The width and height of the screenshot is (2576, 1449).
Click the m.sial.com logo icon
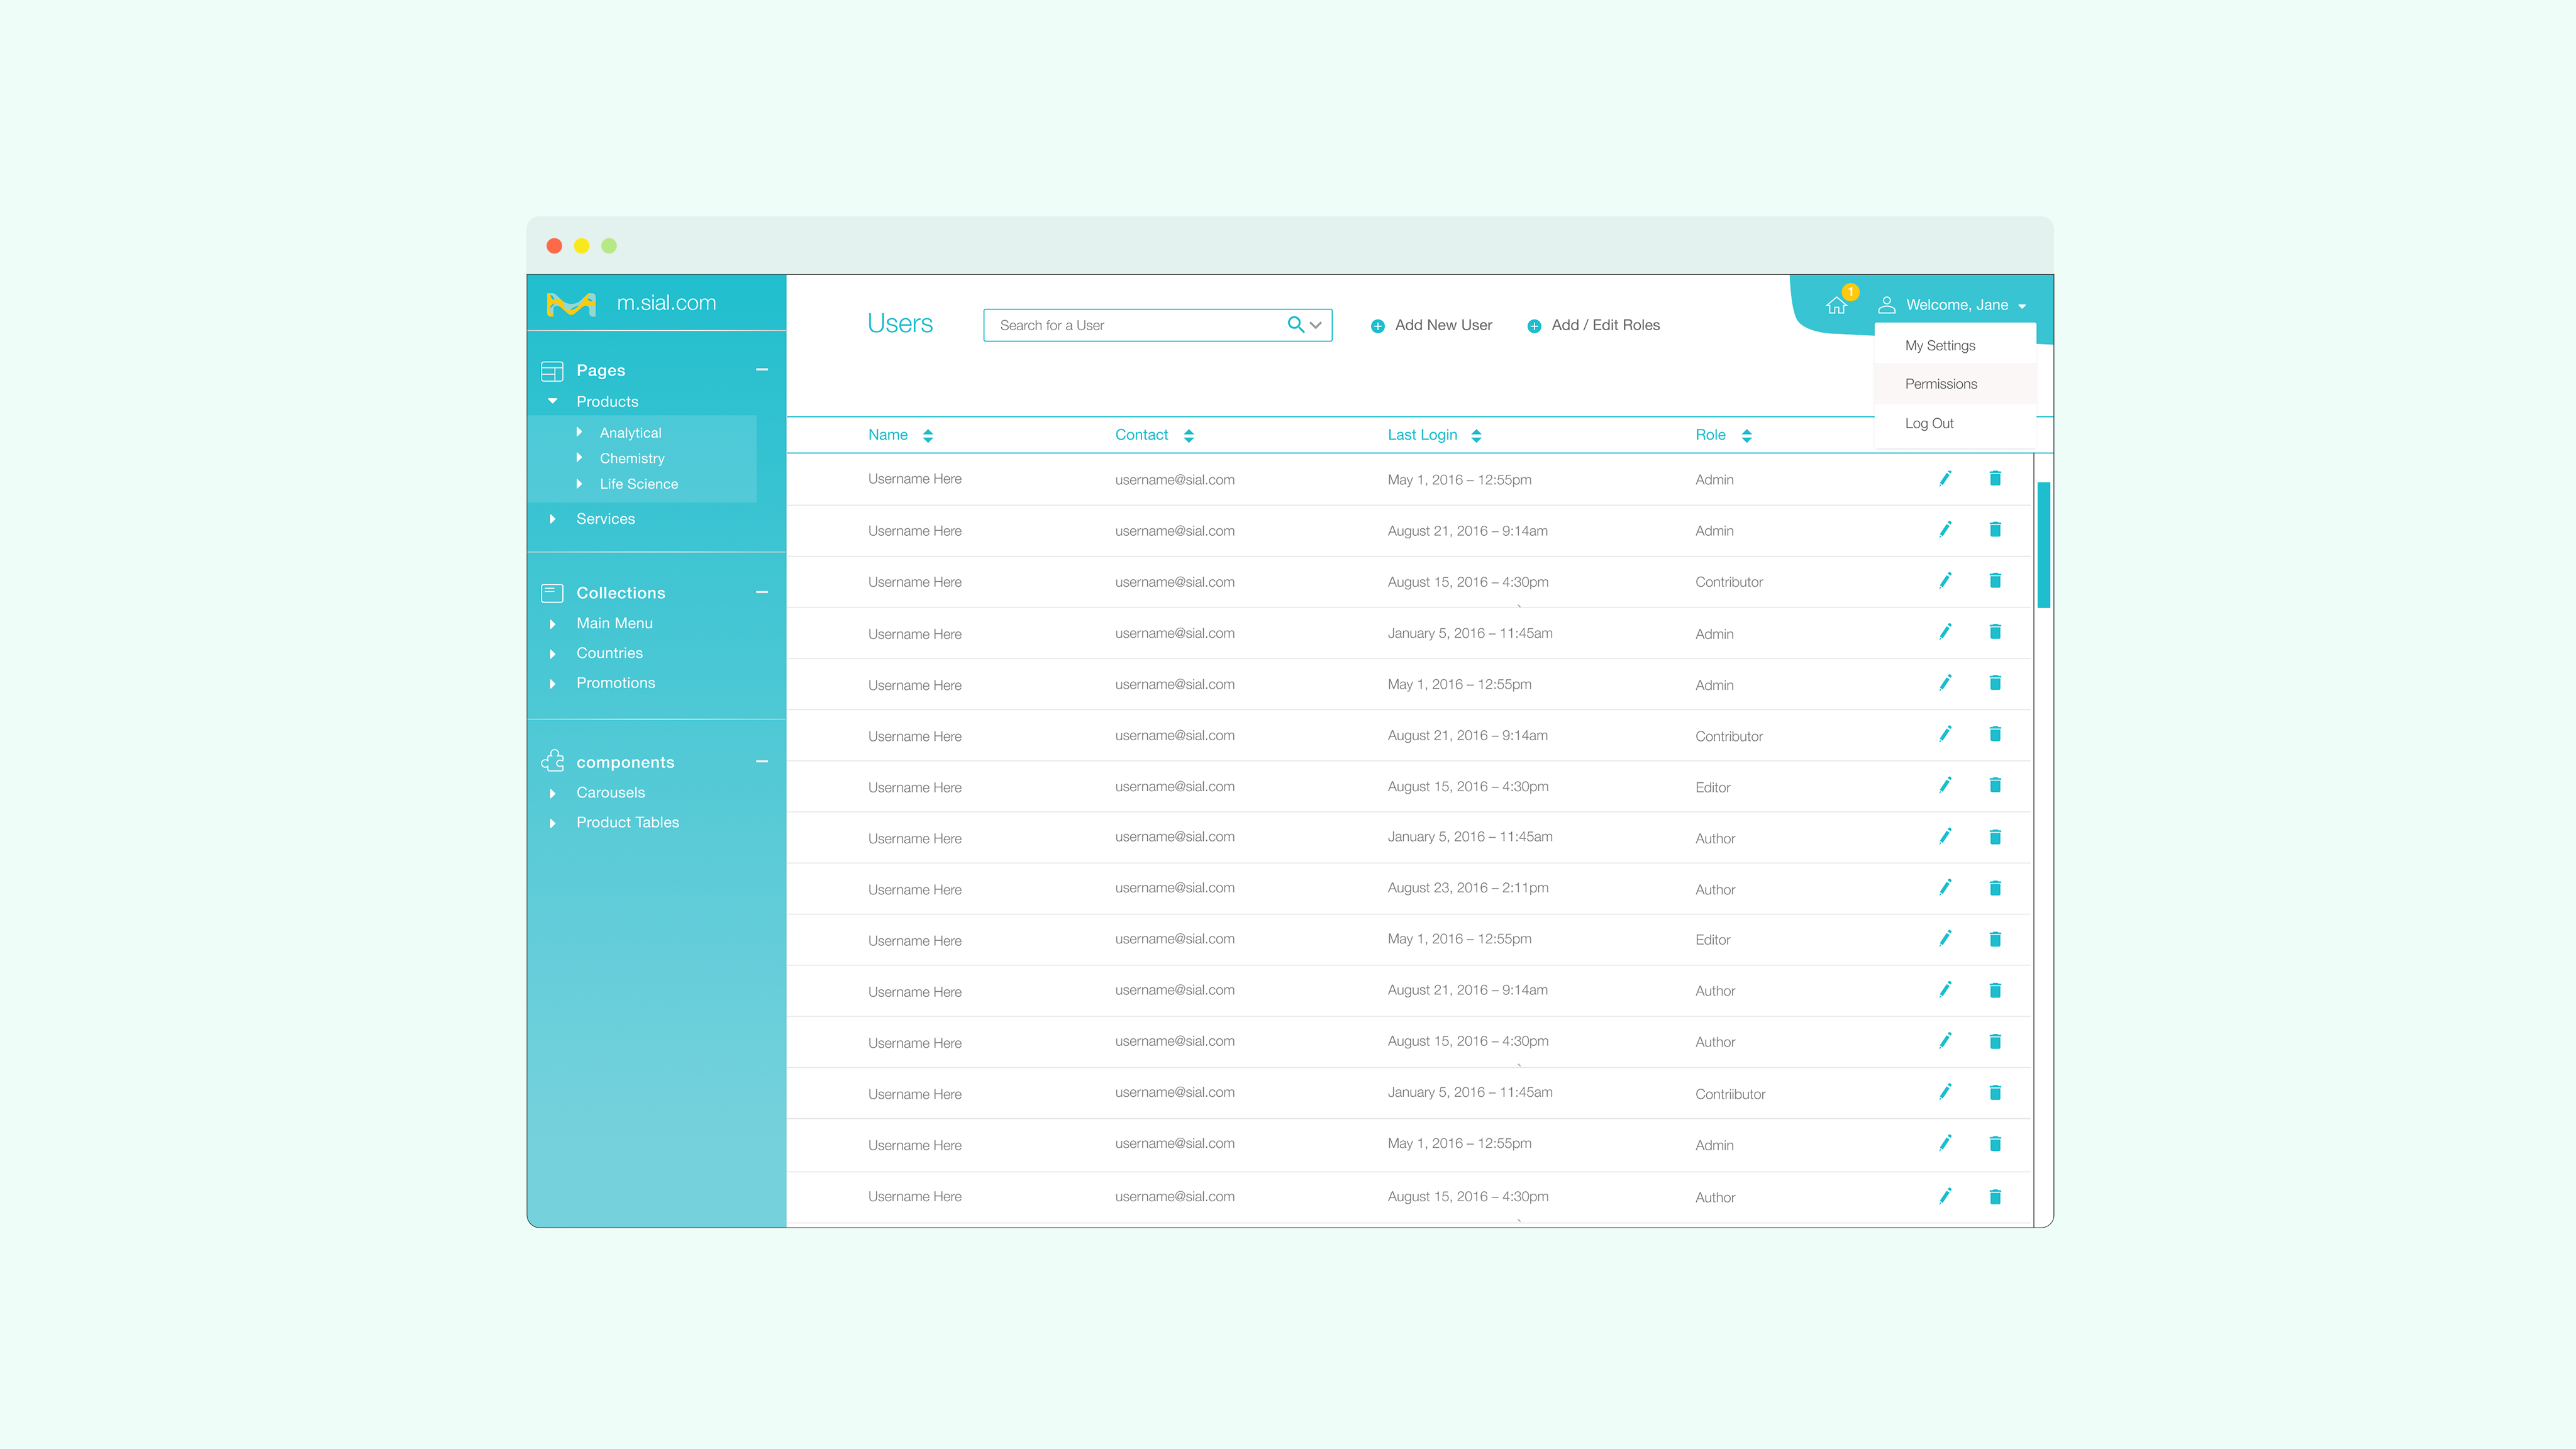pos(571,304)
